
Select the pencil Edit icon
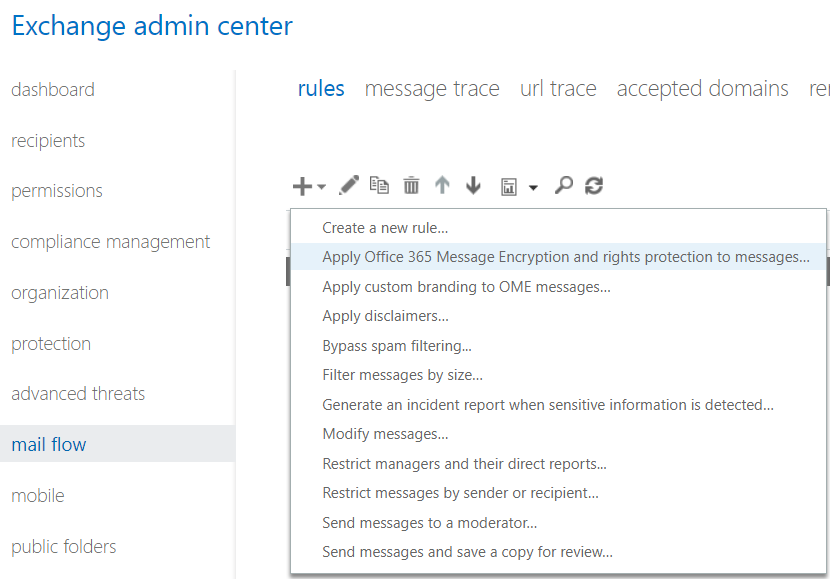(x=348, y=185)
